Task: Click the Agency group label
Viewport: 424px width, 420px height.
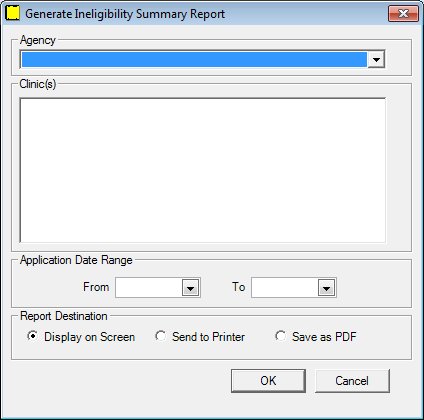Action: 38,40
